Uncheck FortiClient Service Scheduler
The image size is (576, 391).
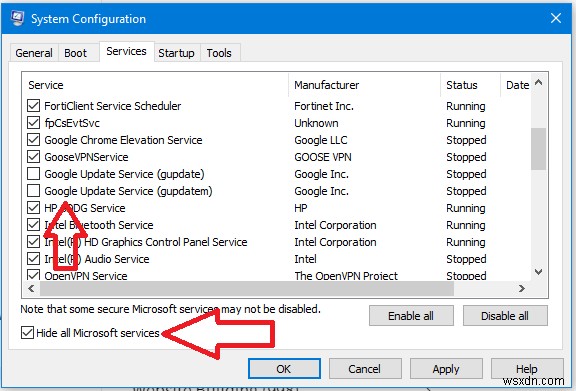[33, 106]
